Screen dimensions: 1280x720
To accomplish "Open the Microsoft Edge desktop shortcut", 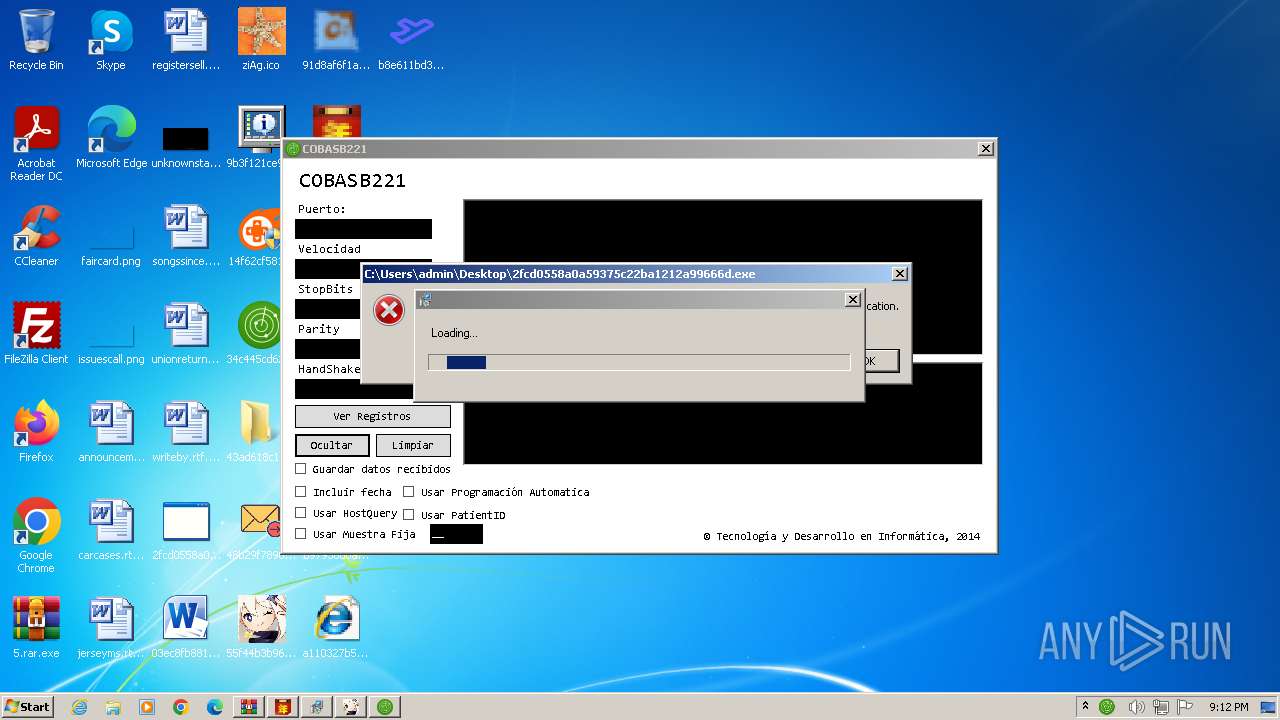I will [x=111, y=139].
